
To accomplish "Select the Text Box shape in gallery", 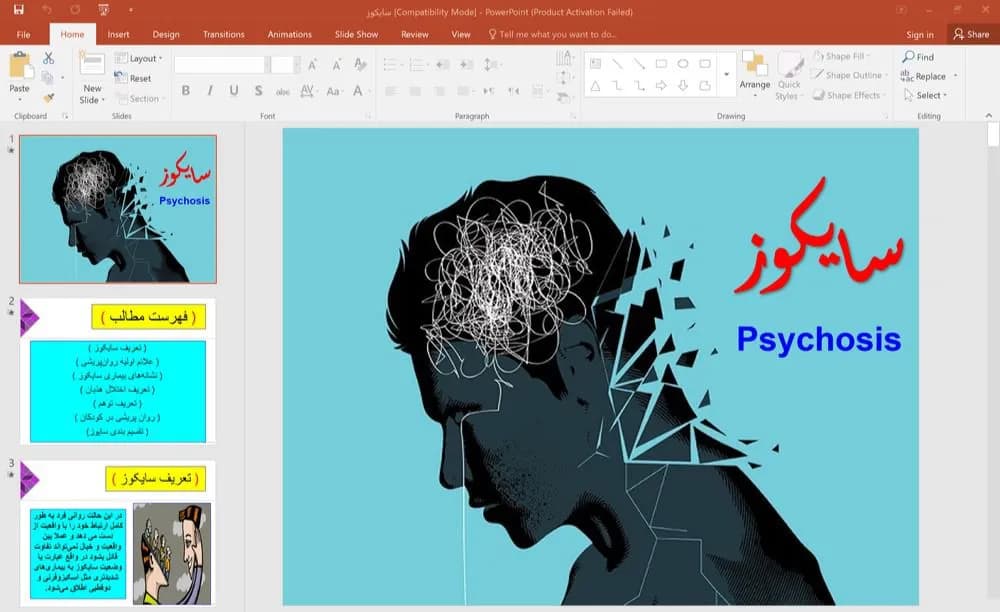I will point(596,64).
